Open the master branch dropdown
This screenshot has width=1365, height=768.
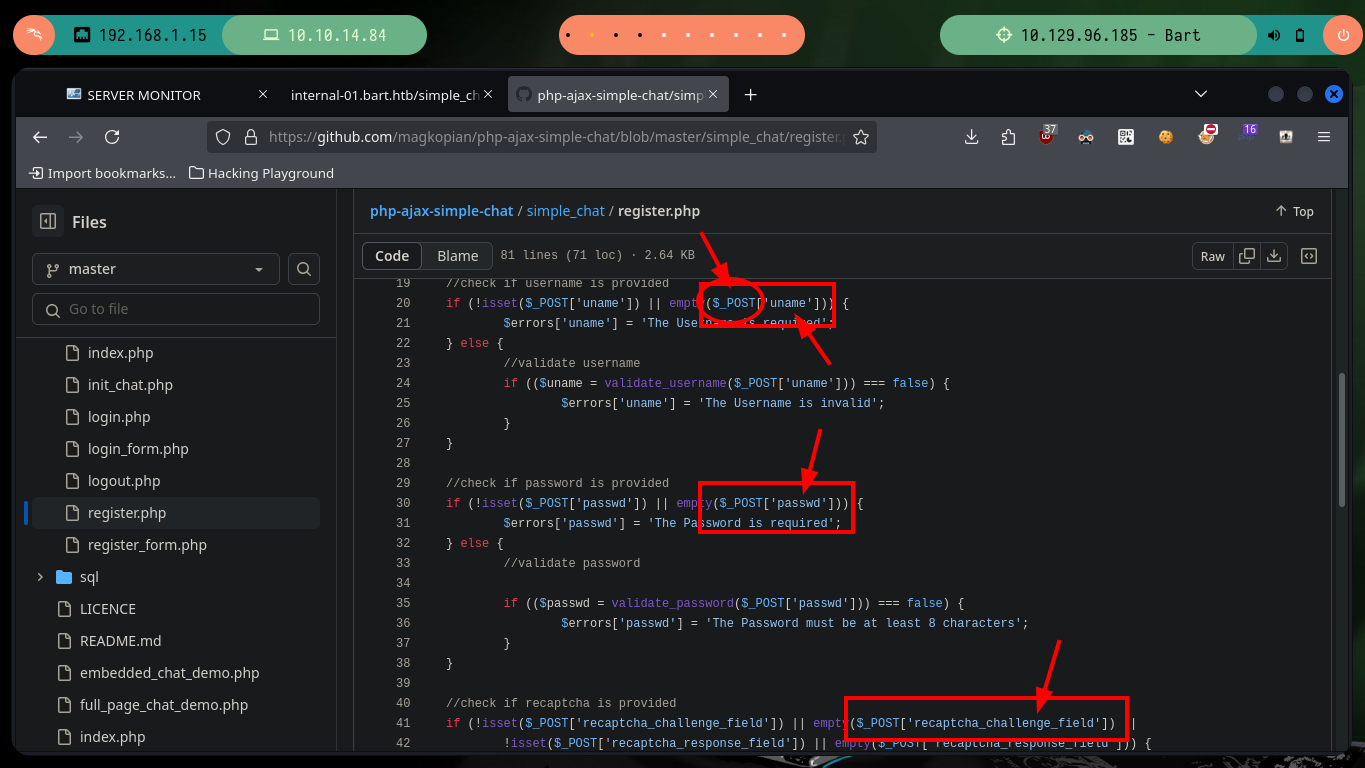[x=156, y=269]
